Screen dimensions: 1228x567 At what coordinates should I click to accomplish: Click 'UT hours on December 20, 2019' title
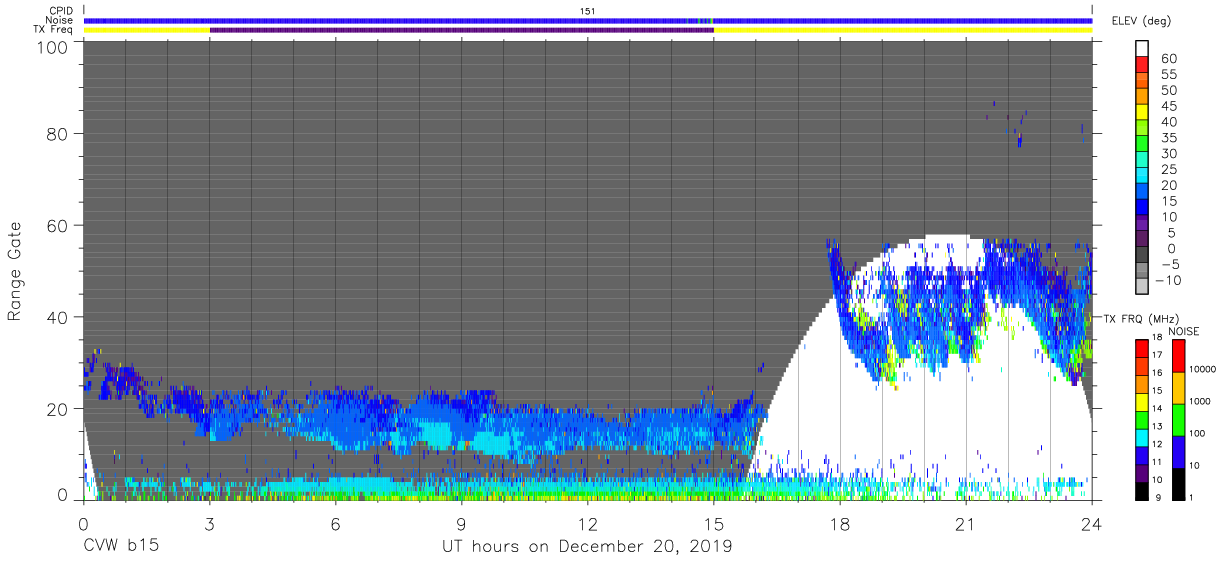[x=588, y=547]
